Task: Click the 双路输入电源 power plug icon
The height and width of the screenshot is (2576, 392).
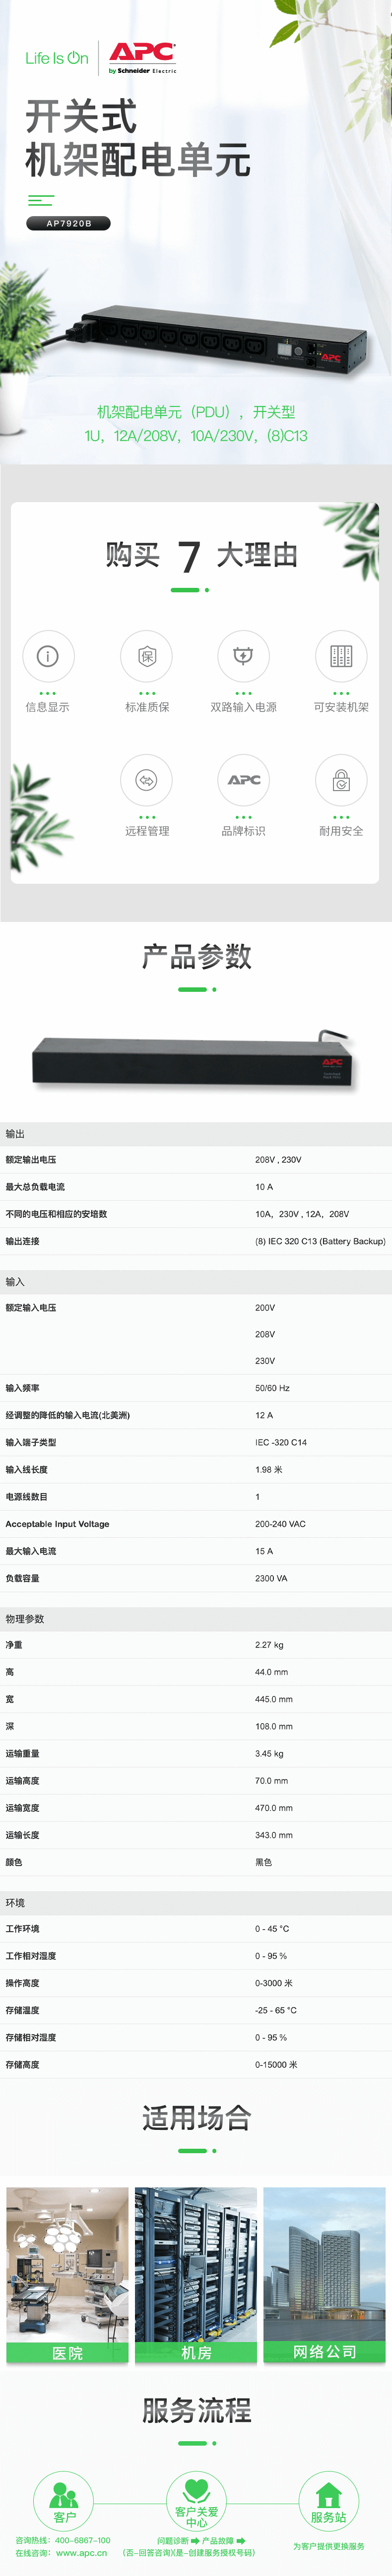Action: (243, 656)
